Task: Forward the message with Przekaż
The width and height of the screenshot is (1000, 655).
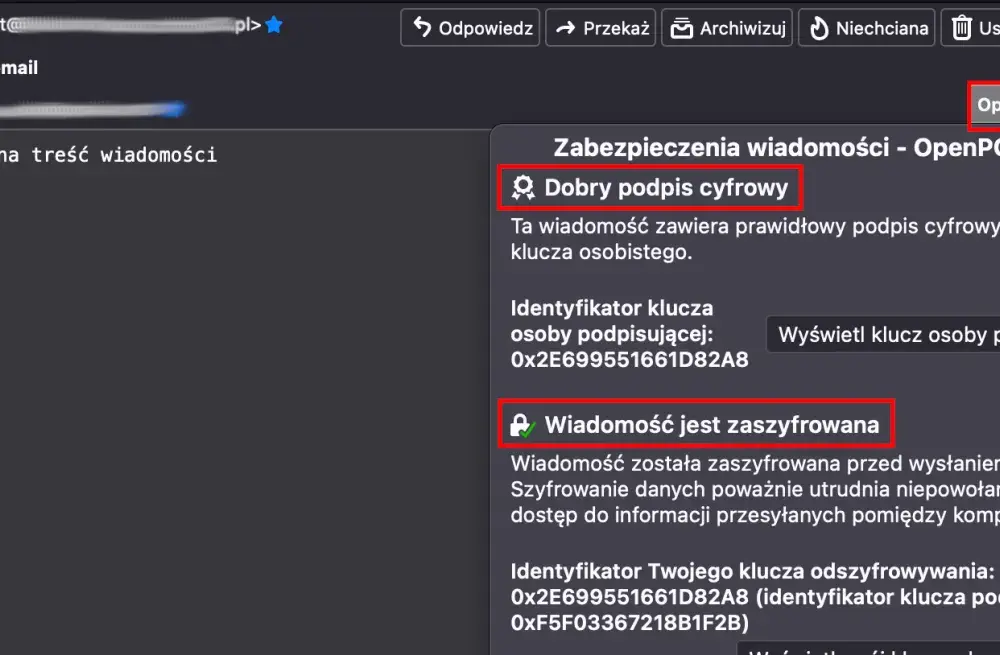Action: click(601, 27)
